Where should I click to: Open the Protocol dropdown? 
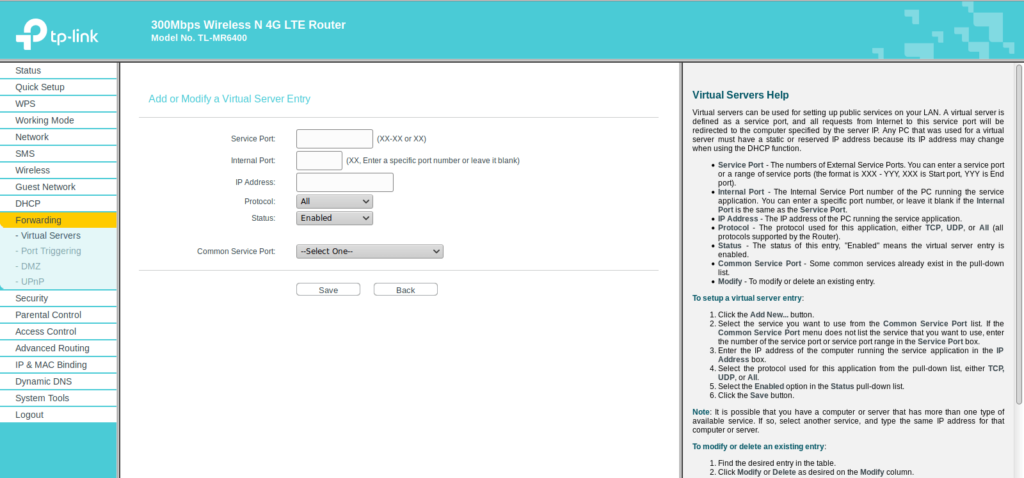click(334, 201)
